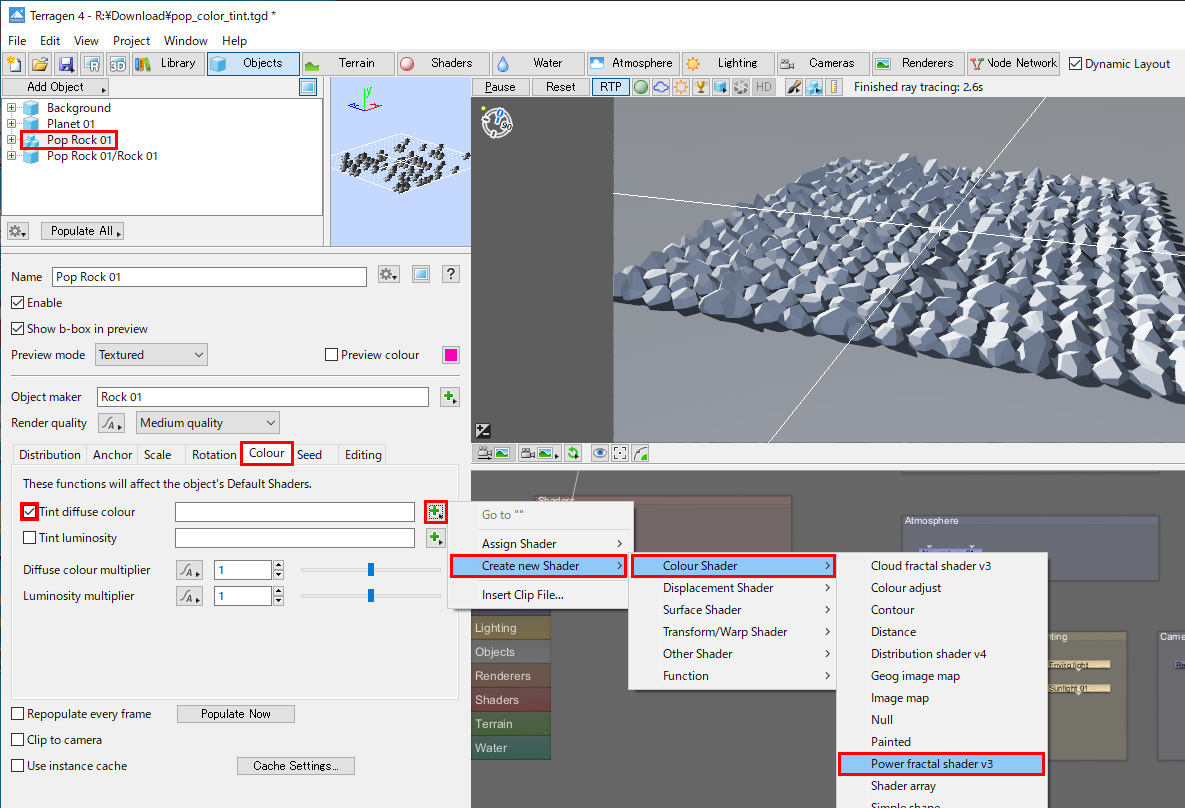Click the cloud icon in preview toolbar
The height and width of the screenshot is (808, 1185).
[661, 87]
